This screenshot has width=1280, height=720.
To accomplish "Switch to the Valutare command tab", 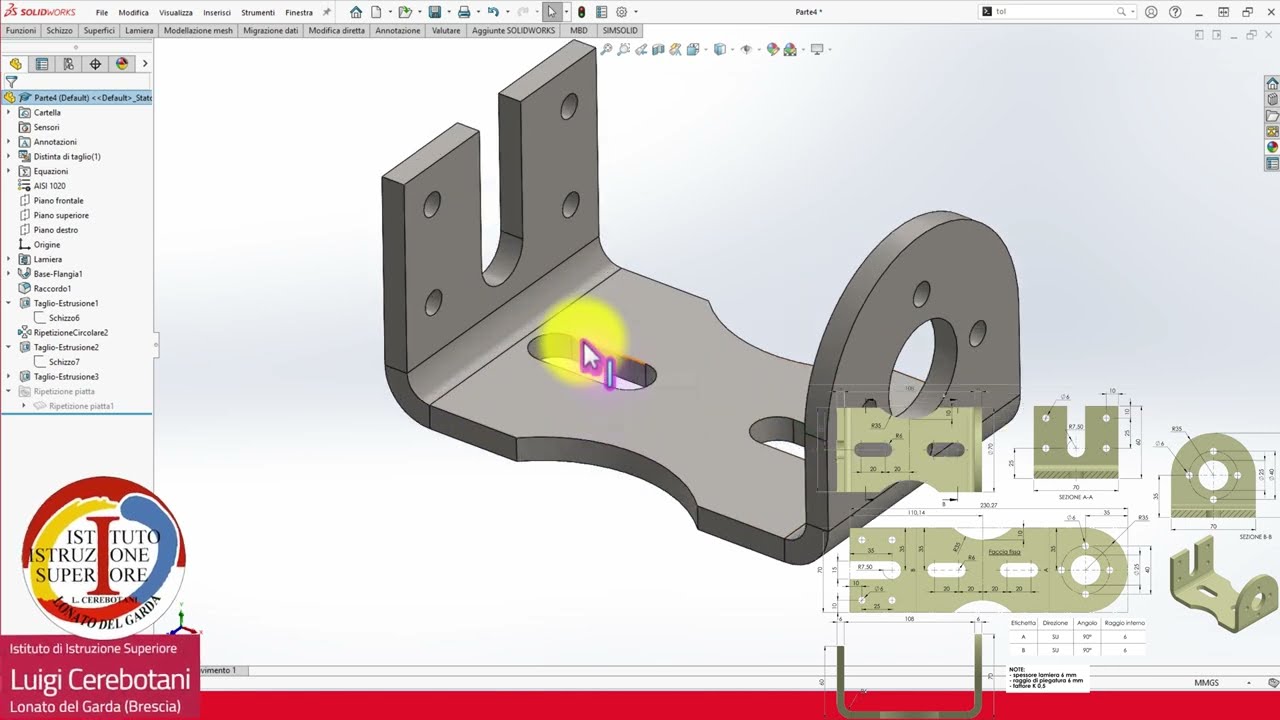I will (x=446, y=31).
